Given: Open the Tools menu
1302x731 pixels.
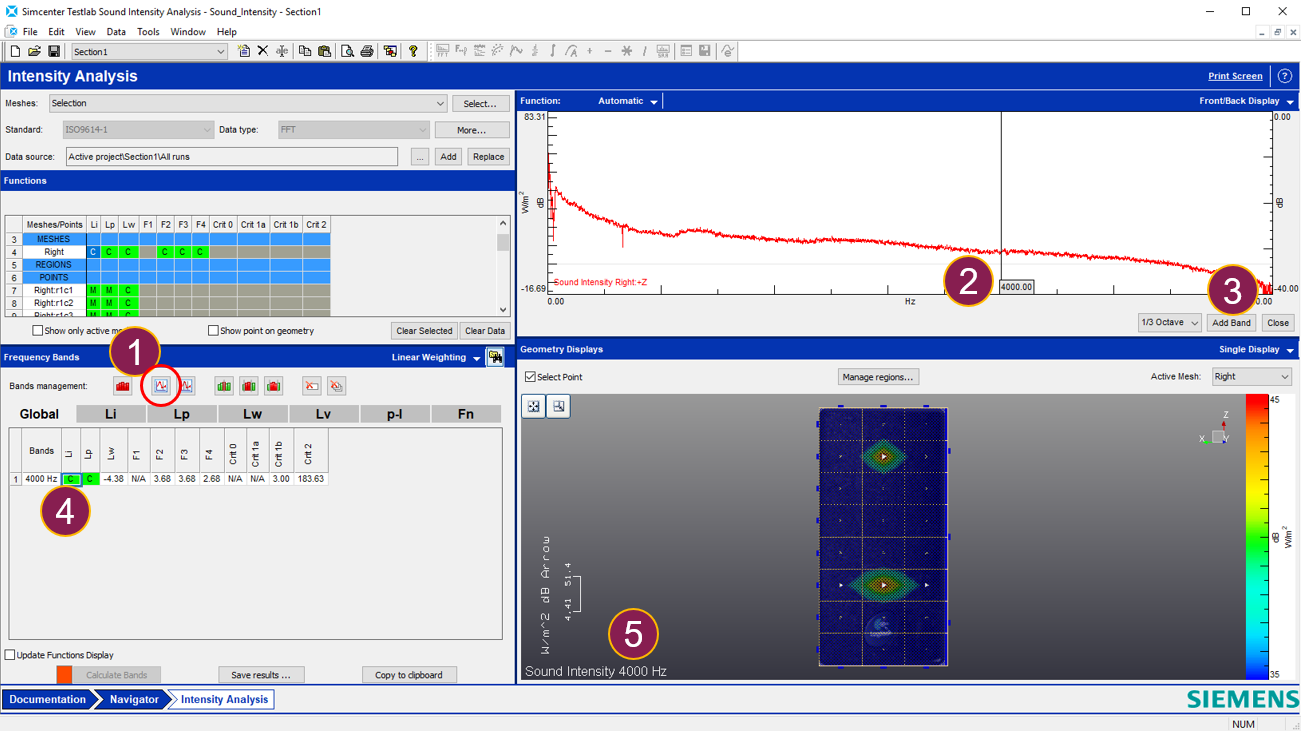Looking at the screenshot, I should (148, 32).
